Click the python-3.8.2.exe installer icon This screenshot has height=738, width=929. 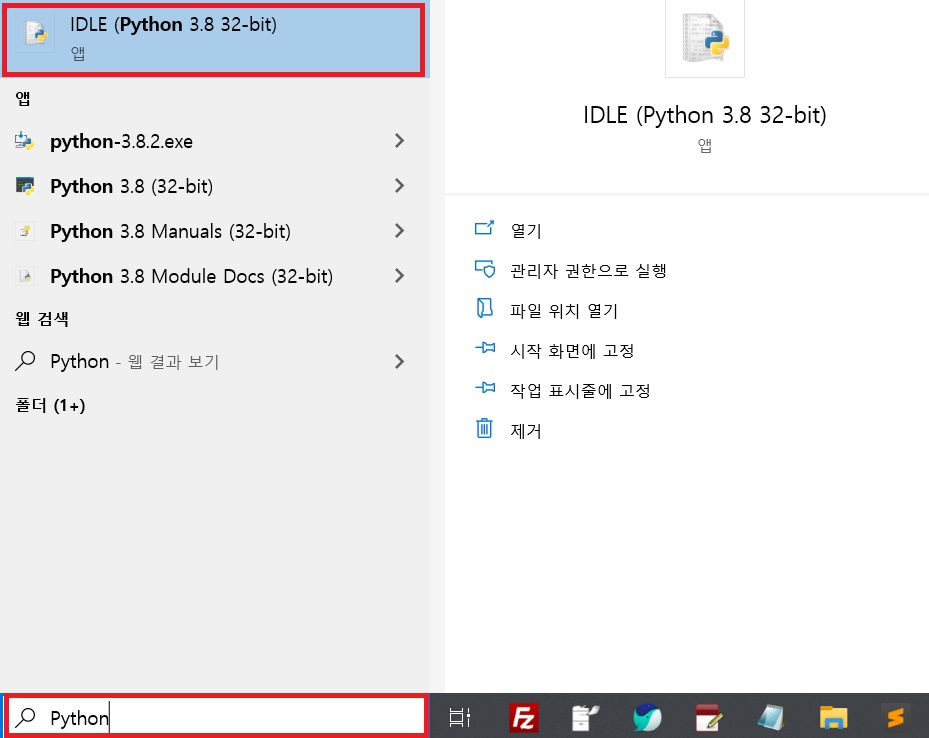click(24, 141)
